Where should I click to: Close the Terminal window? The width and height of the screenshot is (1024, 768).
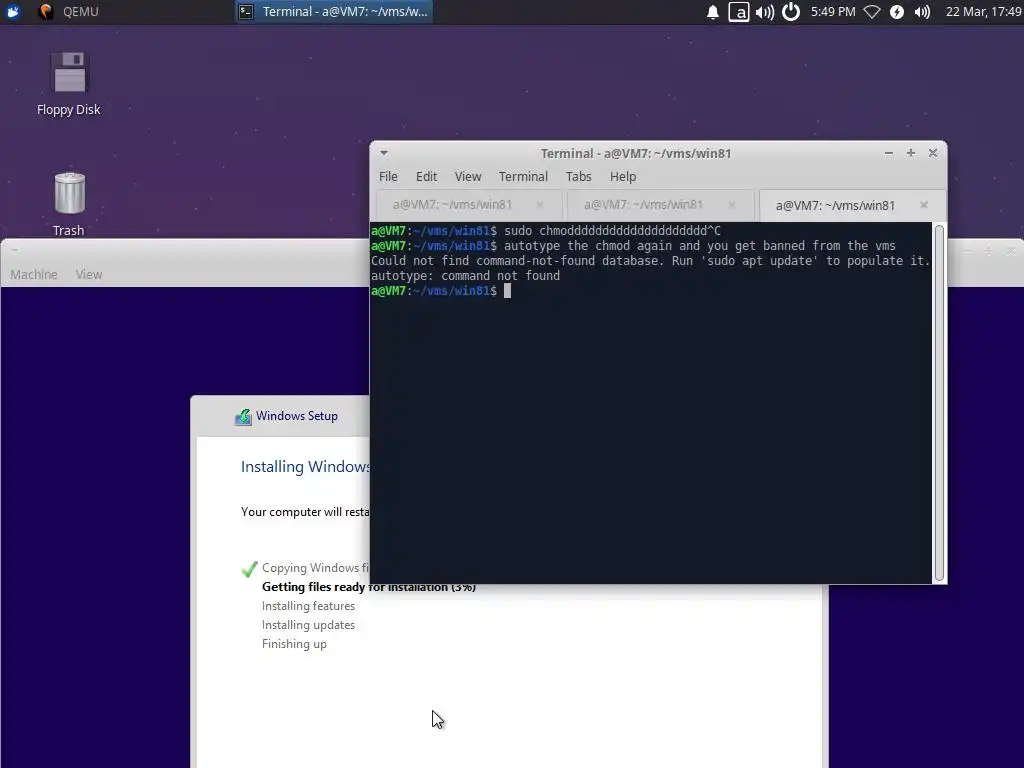pos(933,153)
